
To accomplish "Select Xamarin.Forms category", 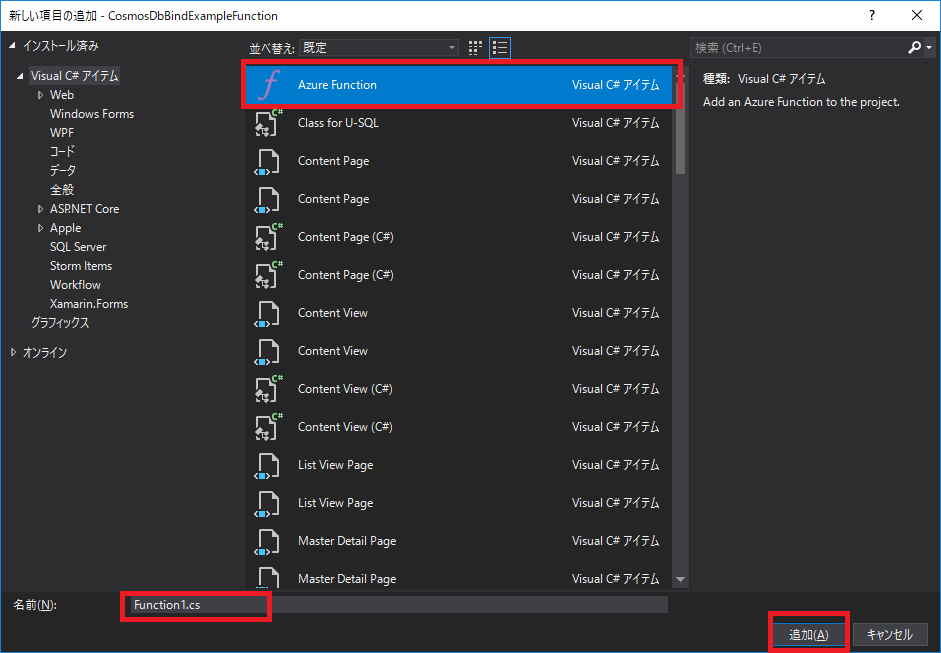I will 89,304.
